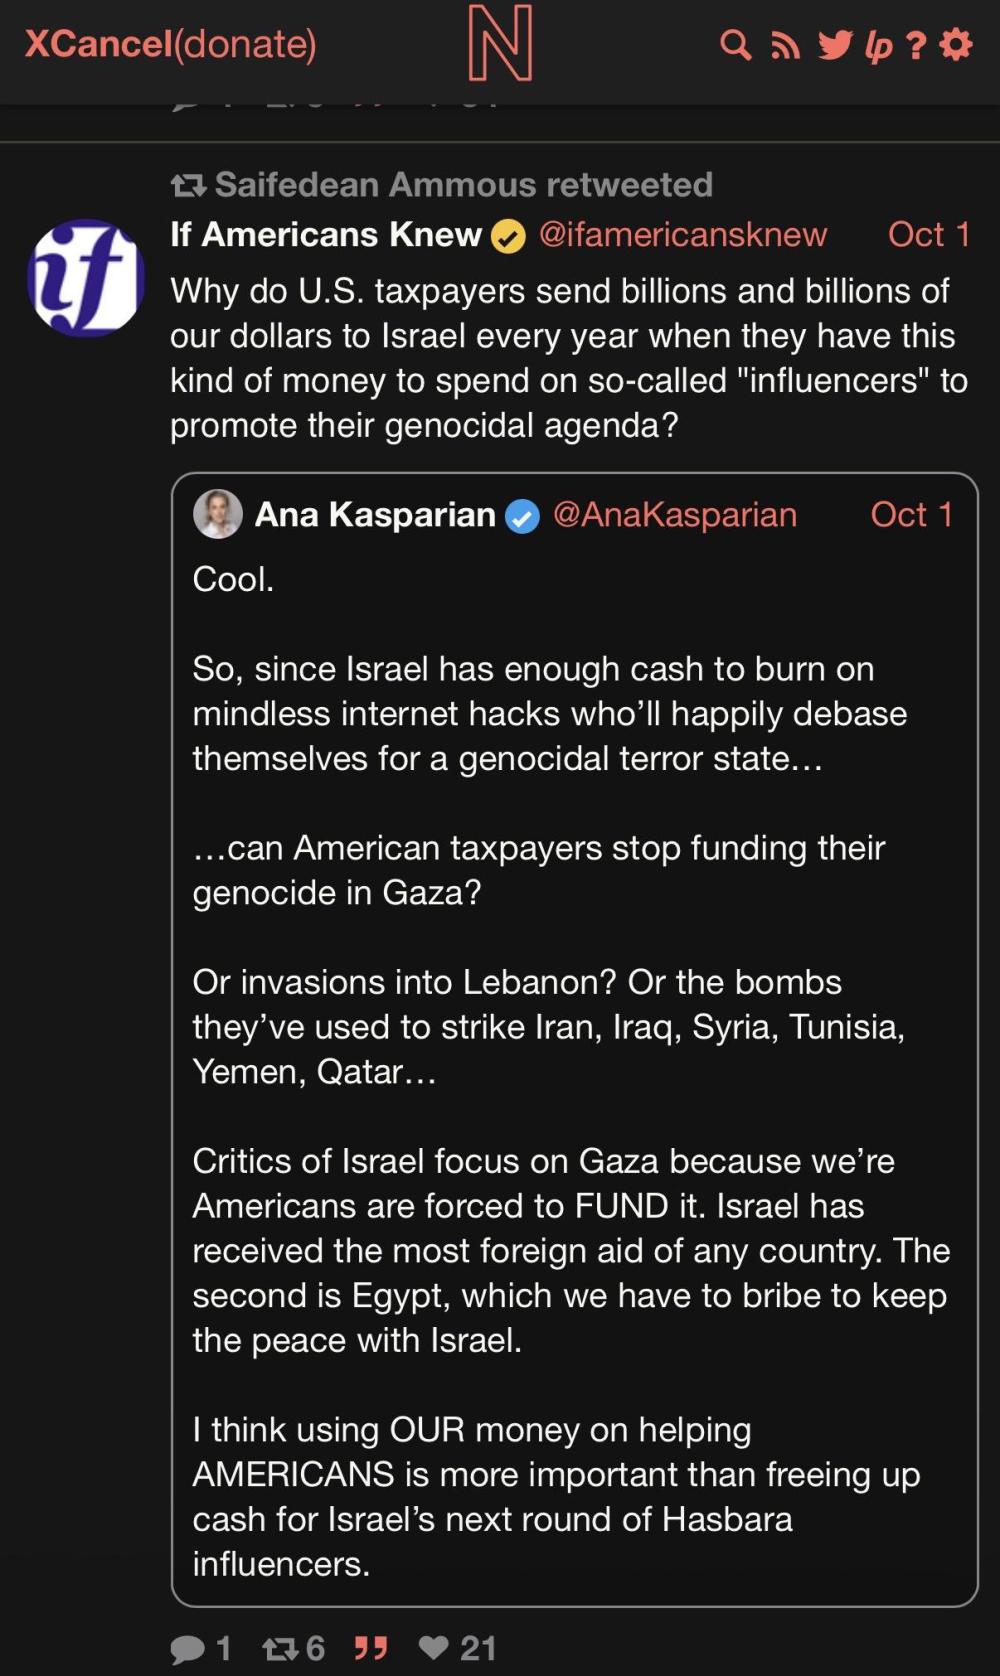Open Ana Kasparian's display name link

(x=375, y=514)
